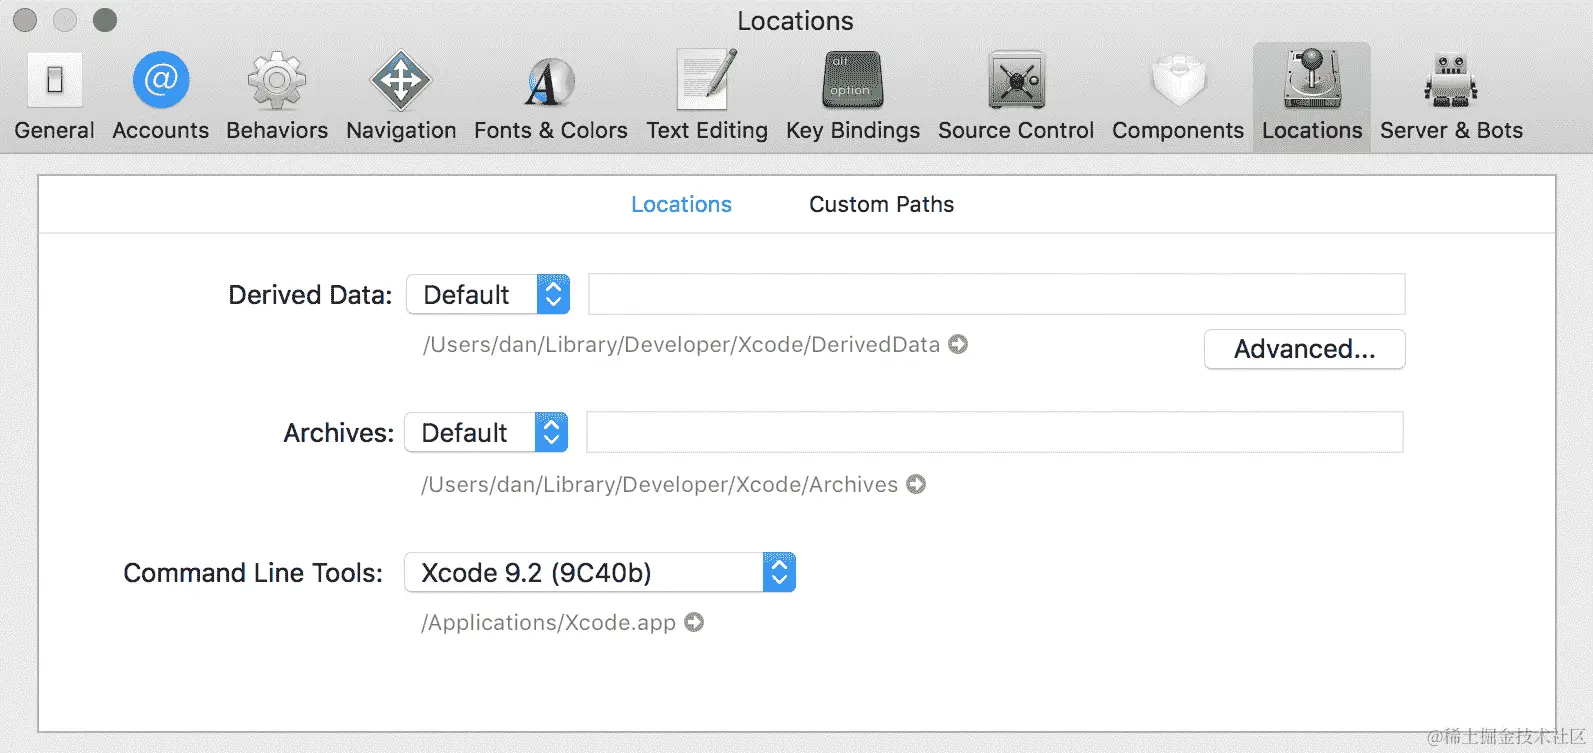Reveal Archives folder via arrow icon

916,484
